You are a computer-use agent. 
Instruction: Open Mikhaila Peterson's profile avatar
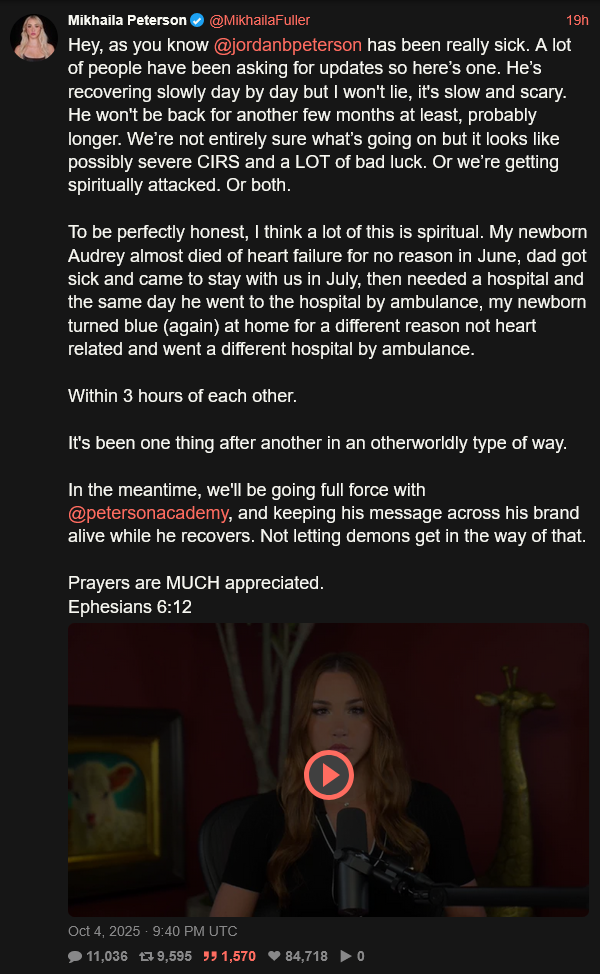[34, 37]
